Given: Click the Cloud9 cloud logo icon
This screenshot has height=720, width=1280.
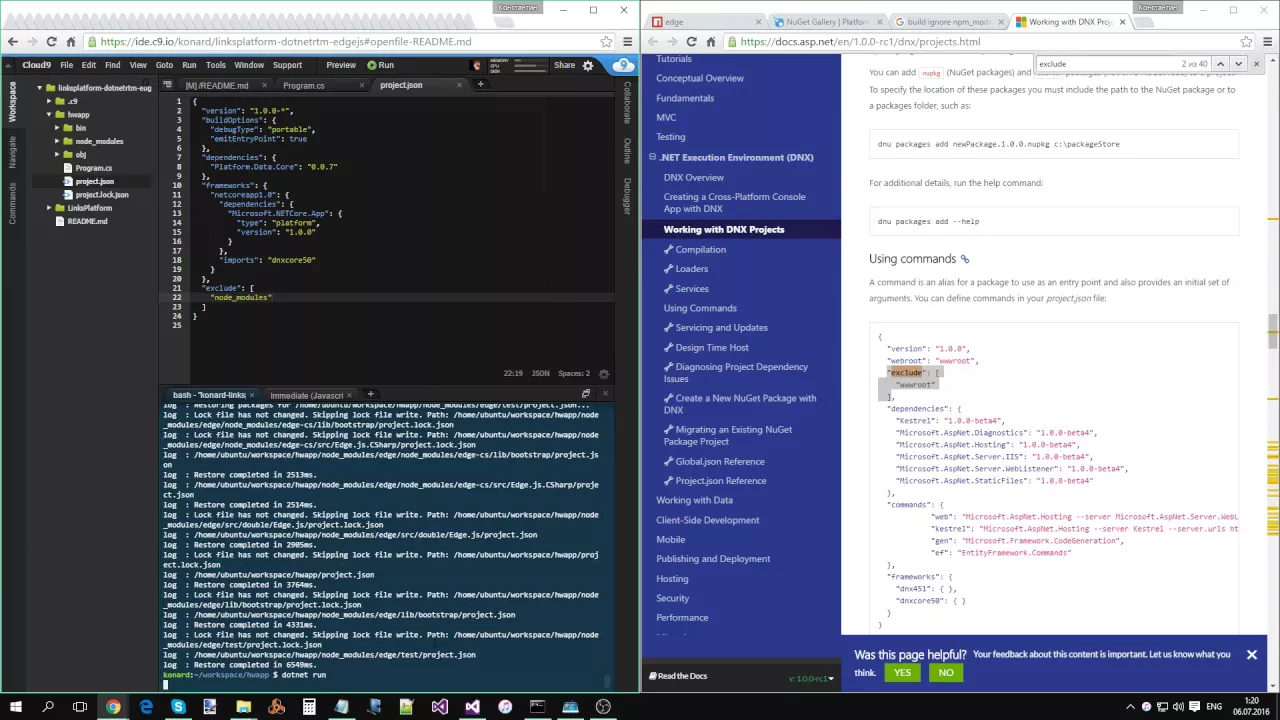Looking at the screenshot, I should pos(622,65).
